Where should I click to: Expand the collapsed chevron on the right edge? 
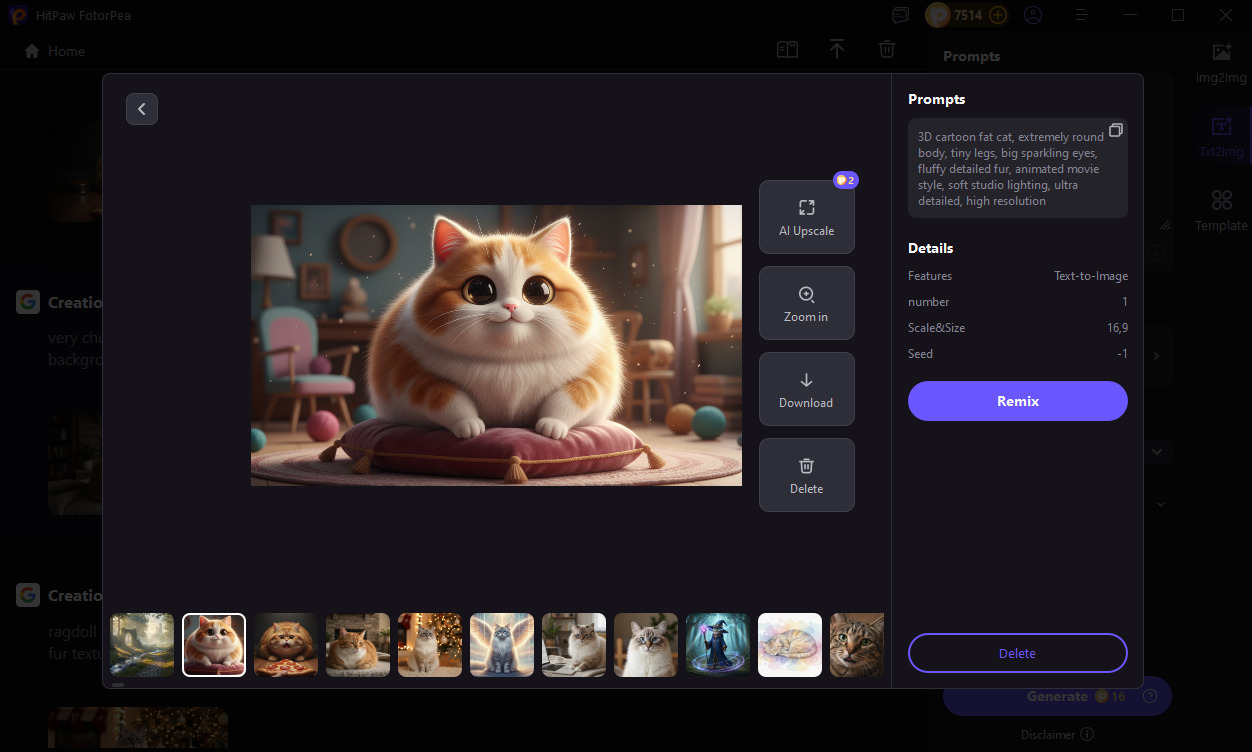pos(1157,451)
